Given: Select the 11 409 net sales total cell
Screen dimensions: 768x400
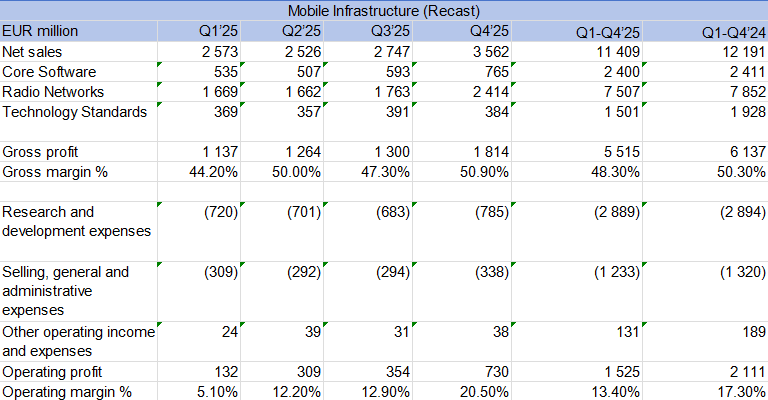Looking at the screenshot, I should [576, 51].
